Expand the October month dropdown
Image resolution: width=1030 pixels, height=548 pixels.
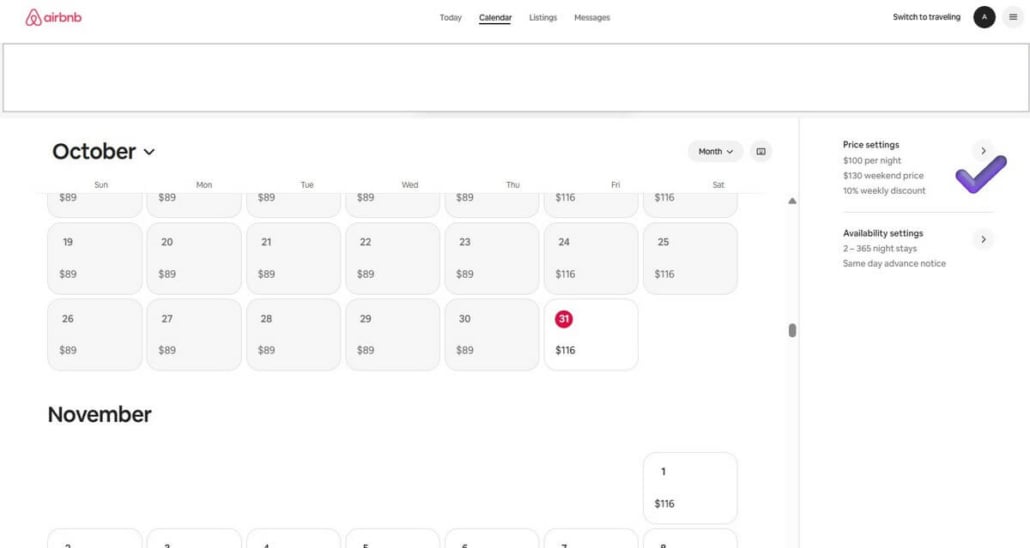coord(104,152)
